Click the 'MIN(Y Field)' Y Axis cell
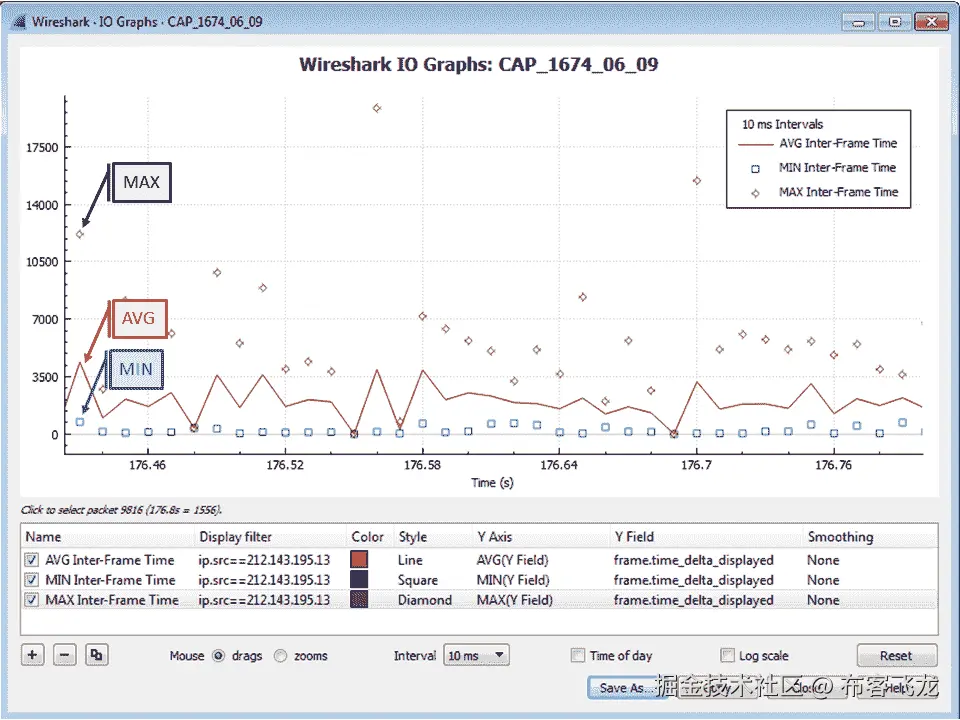The image size is (960, 720). pyautogui.click(x=513, y=580)
